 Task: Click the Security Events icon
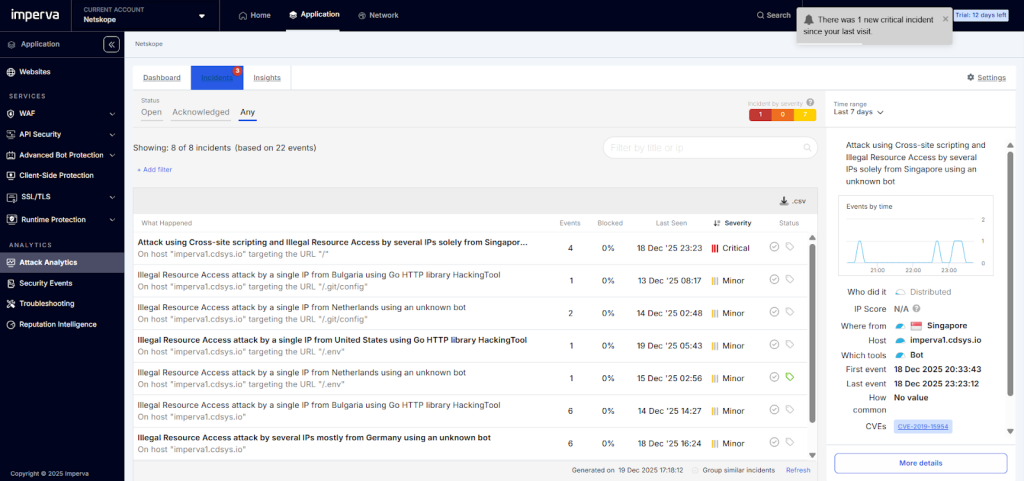[x=11, y=283]
